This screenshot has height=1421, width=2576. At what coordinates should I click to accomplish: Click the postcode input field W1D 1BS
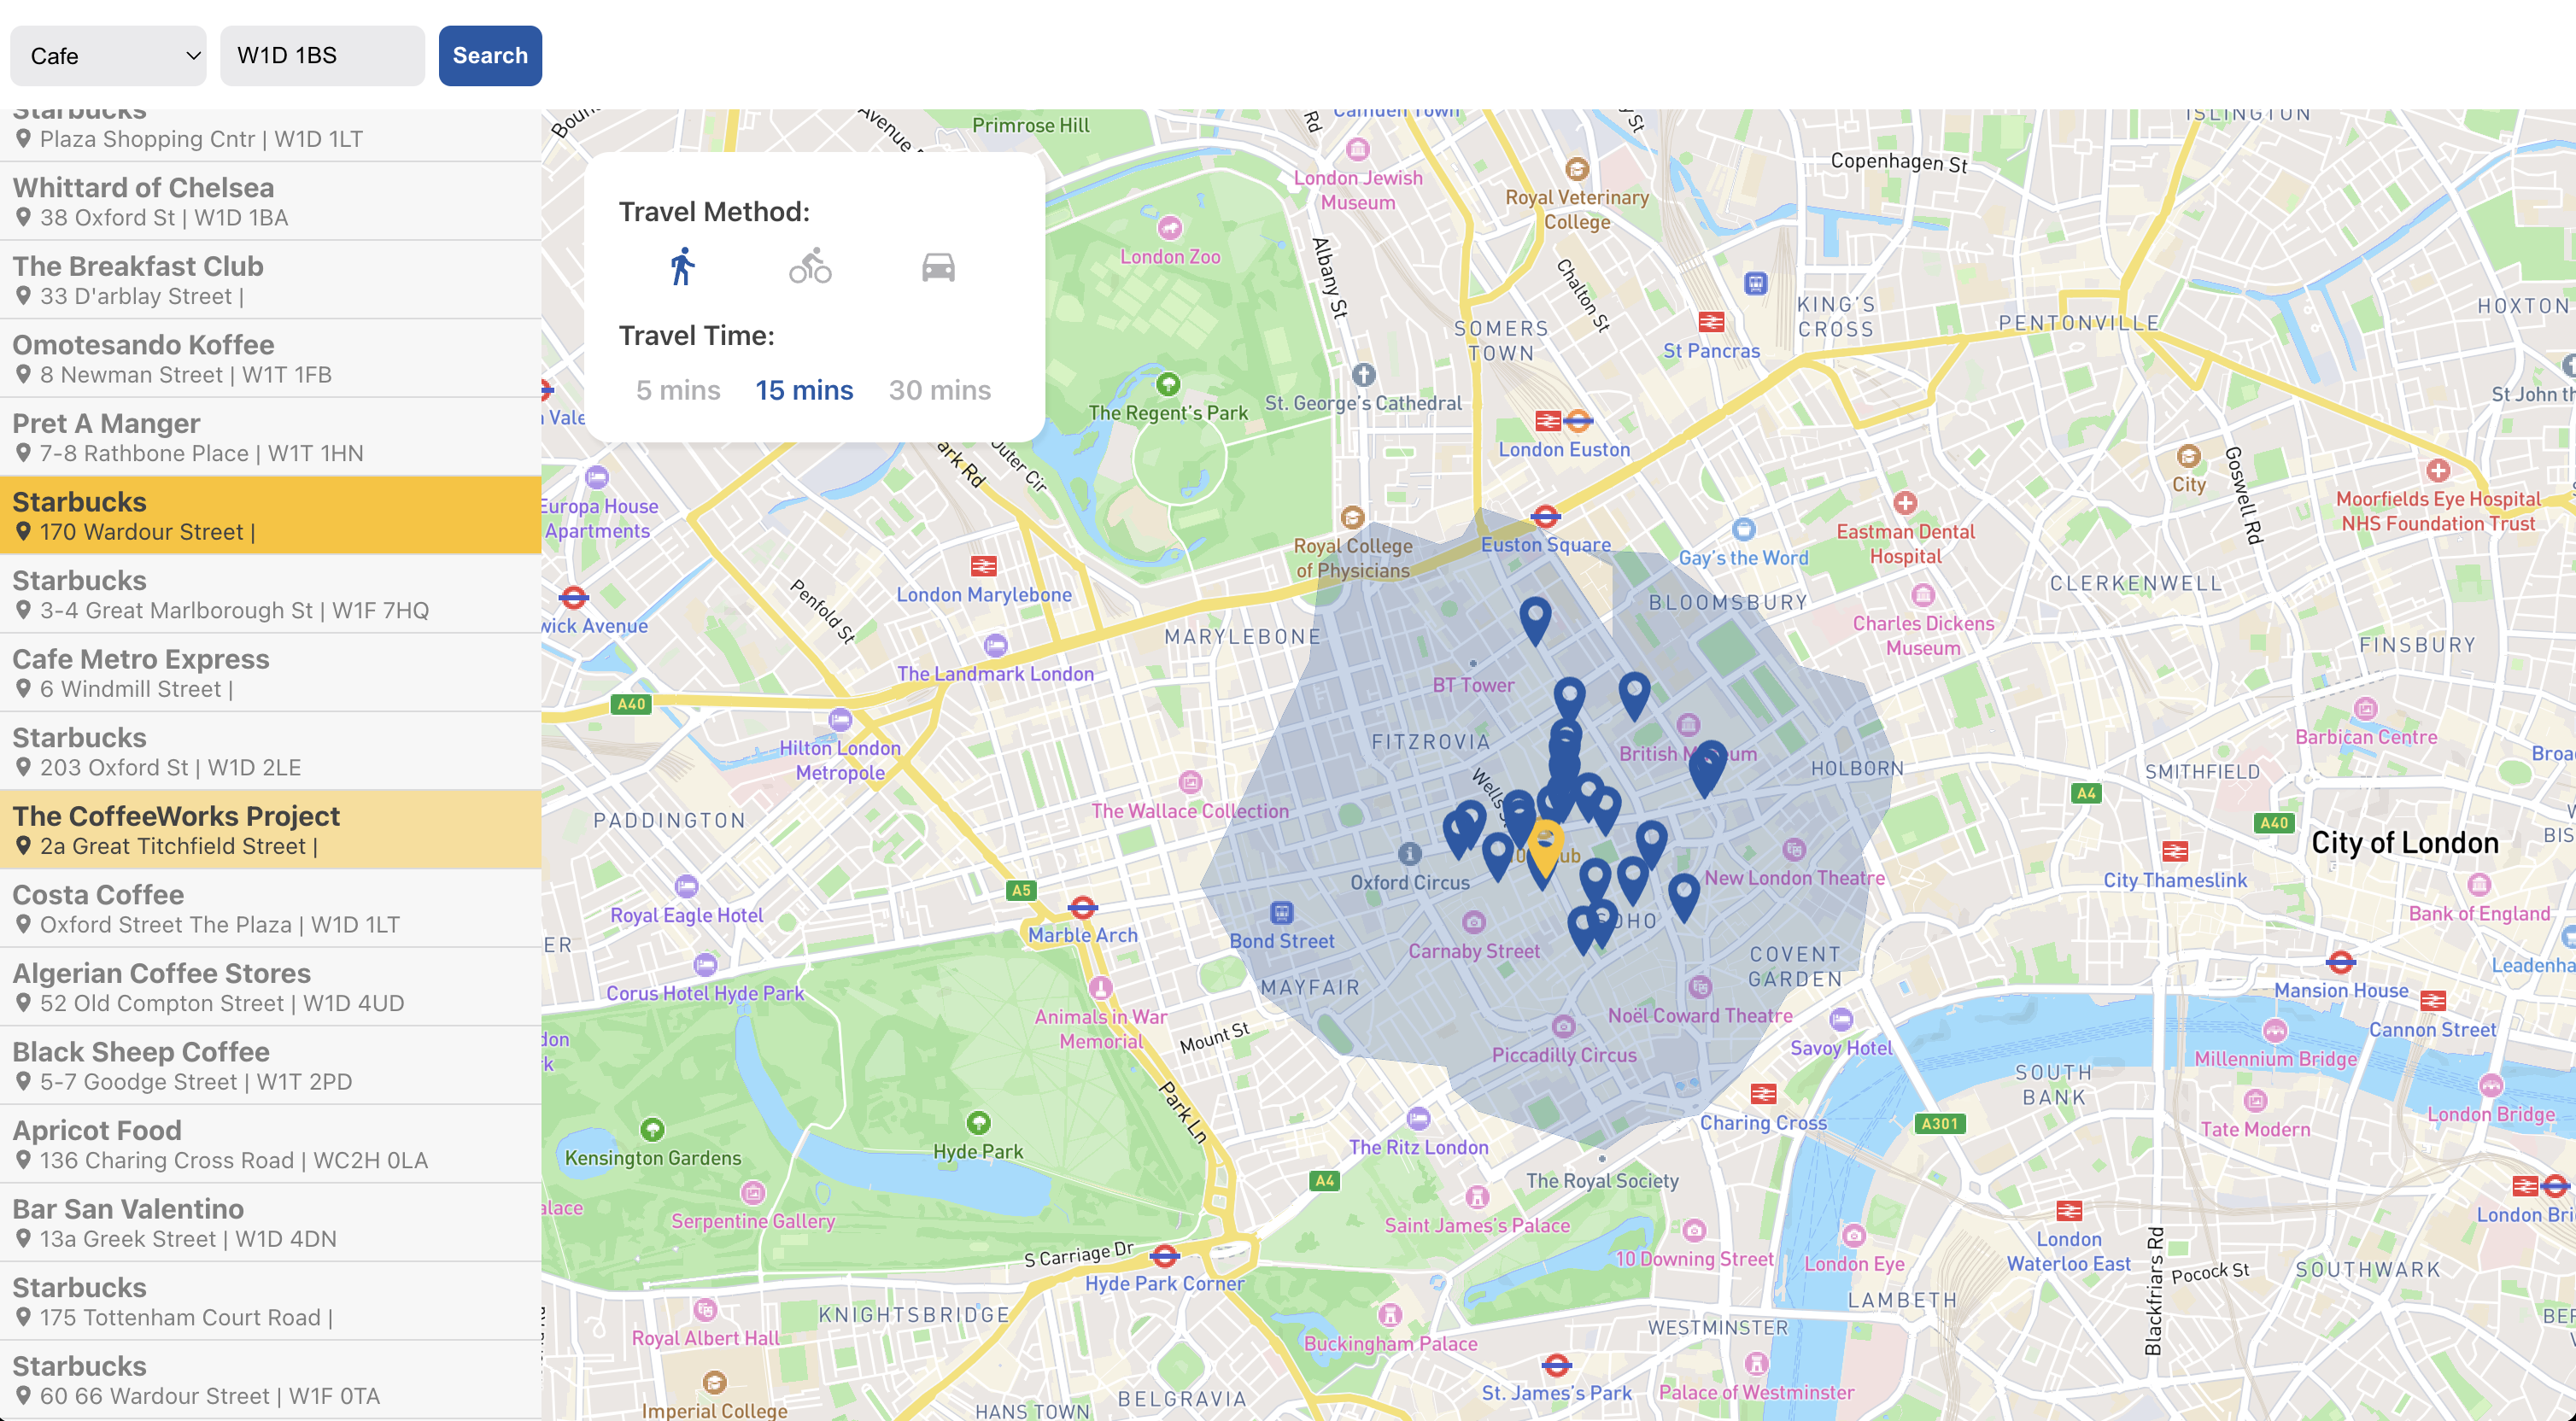[320, 55]
